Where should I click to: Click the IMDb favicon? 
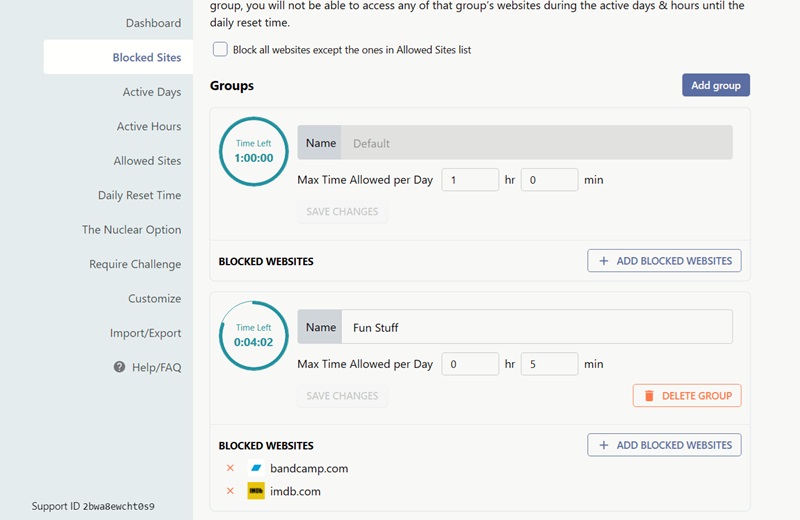tap(256, 491)
